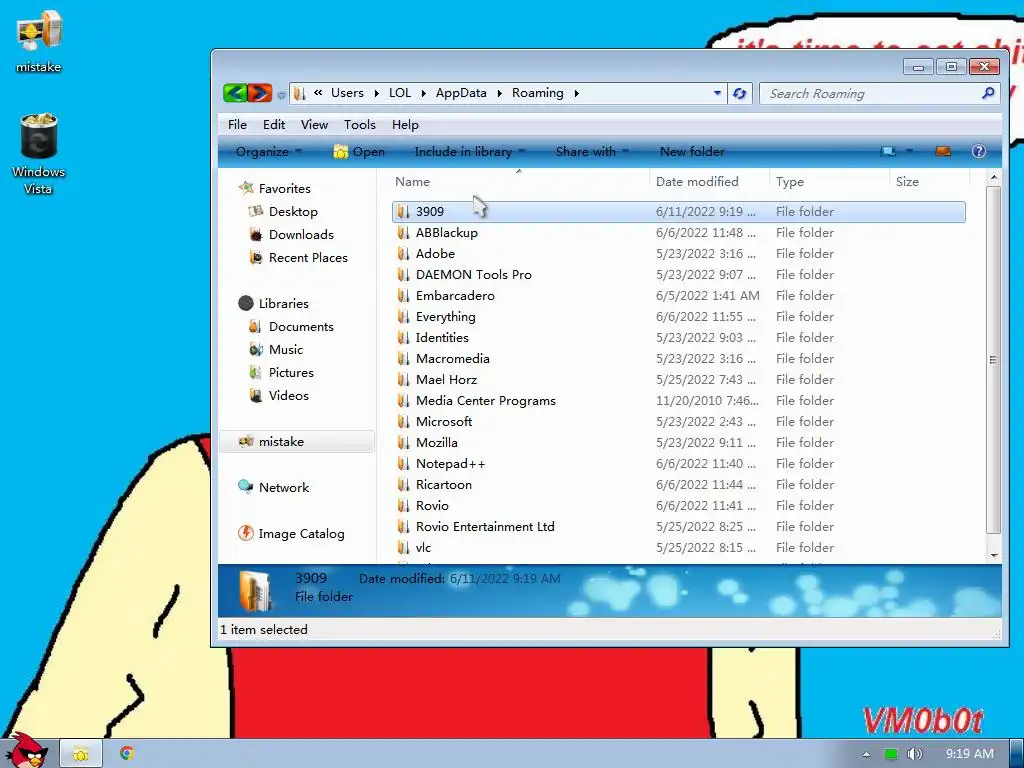Open the File menu
The image size is (1024, 768).
click(x=237, y=125)
